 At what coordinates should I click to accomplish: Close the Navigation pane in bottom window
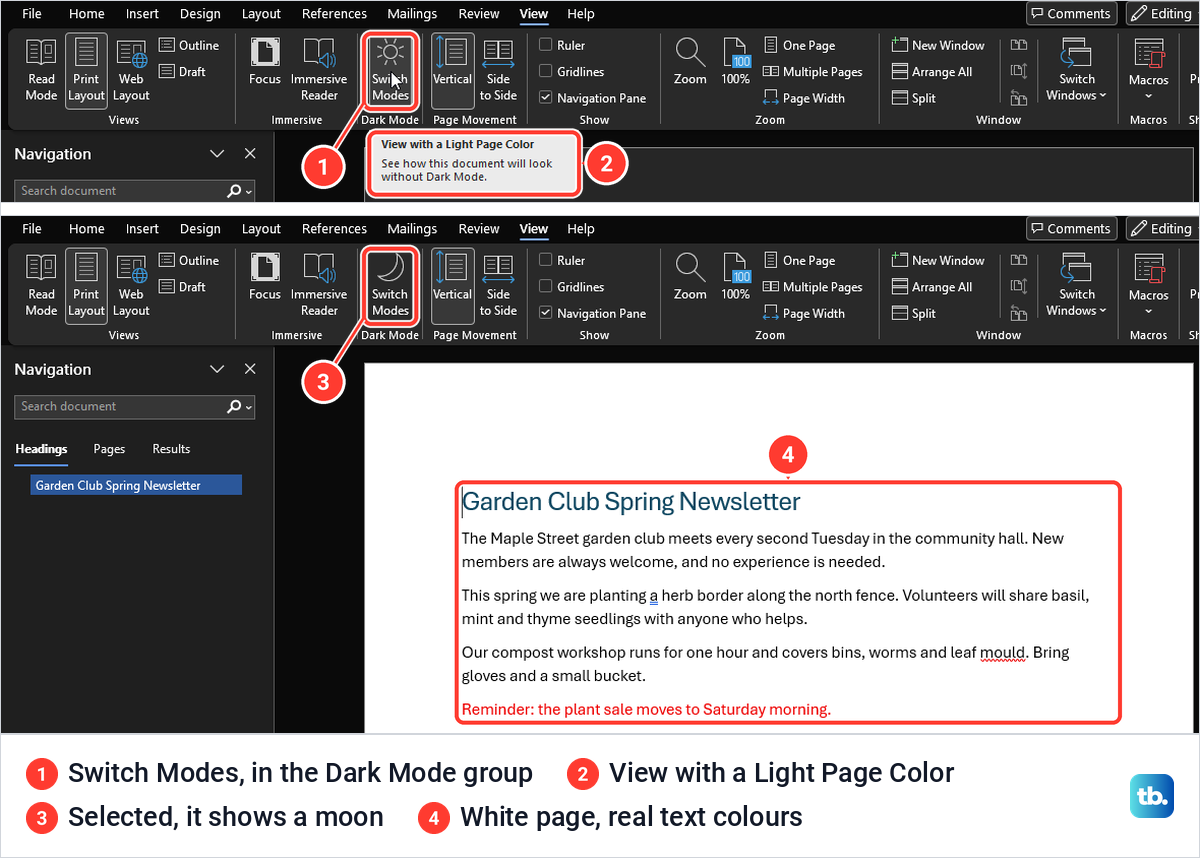click(x=250, y=369)
